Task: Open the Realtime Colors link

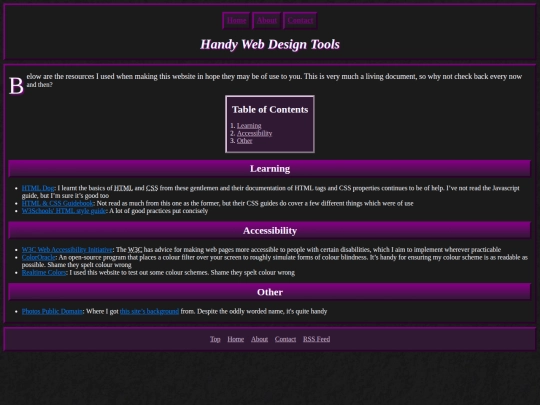Action: click(x=44, y=272)
